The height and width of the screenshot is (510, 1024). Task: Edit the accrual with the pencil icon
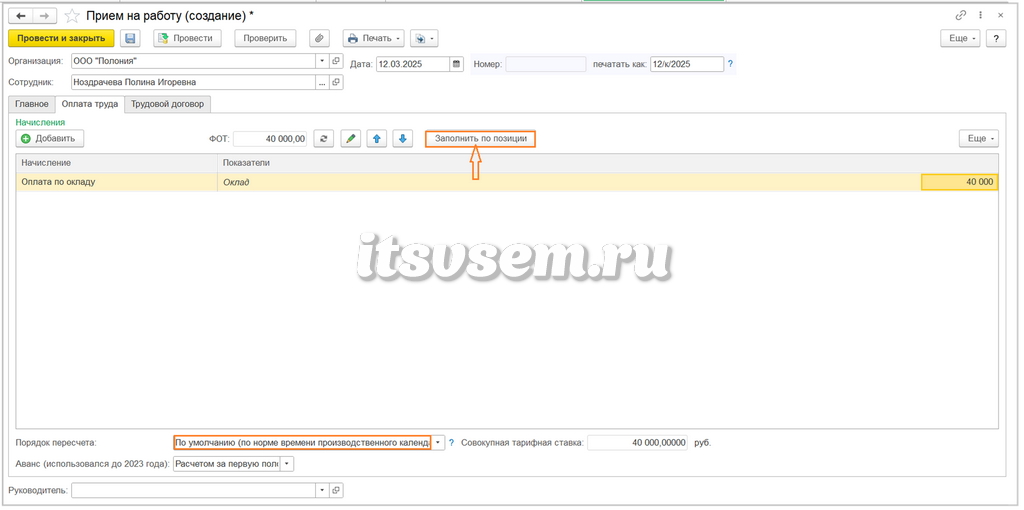pyautogui.click(x=351, y=138)
